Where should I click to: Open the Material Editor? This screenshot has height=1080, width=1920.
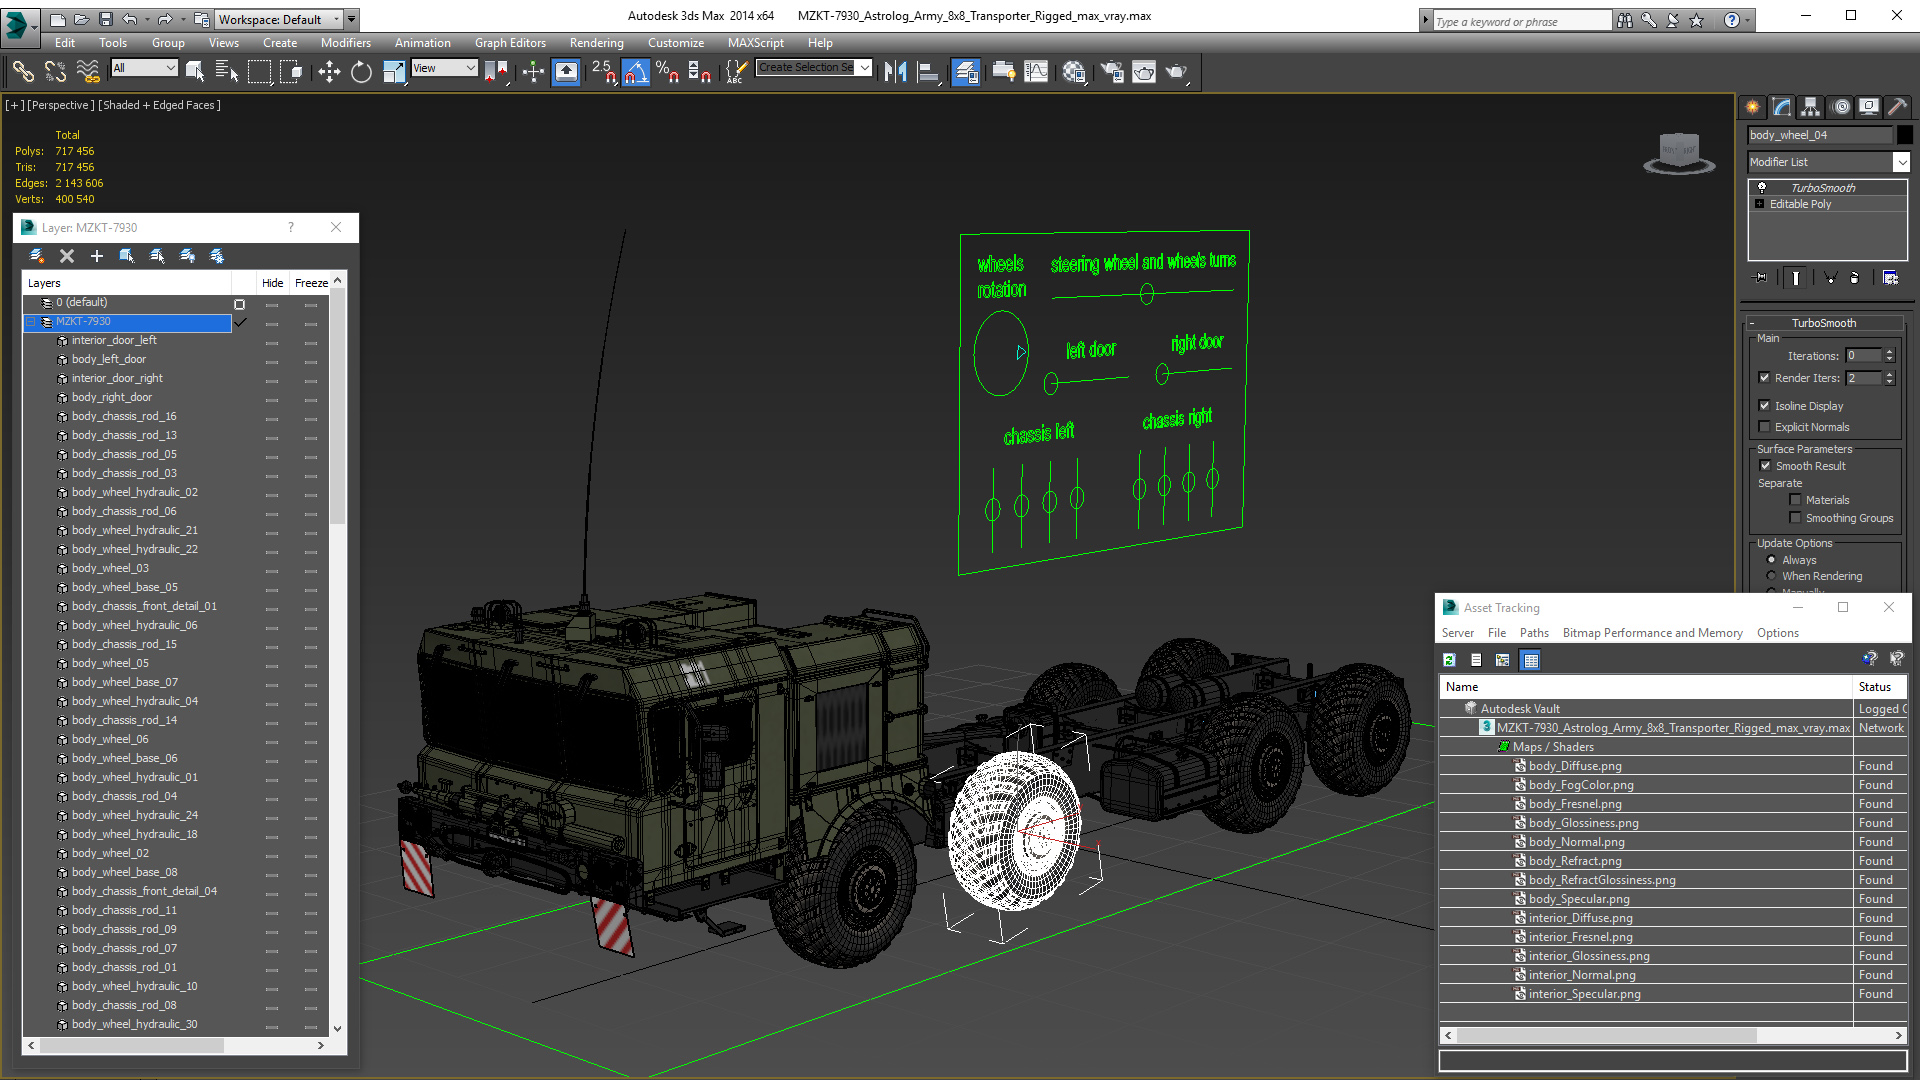pos(1074,71)
